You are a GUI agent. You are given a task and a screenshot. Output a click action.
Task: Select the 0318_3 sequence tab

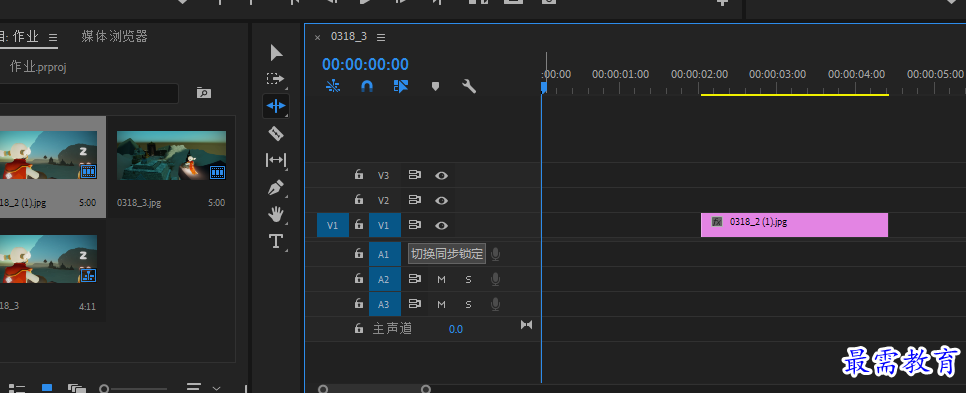click(x=349, y=36)
